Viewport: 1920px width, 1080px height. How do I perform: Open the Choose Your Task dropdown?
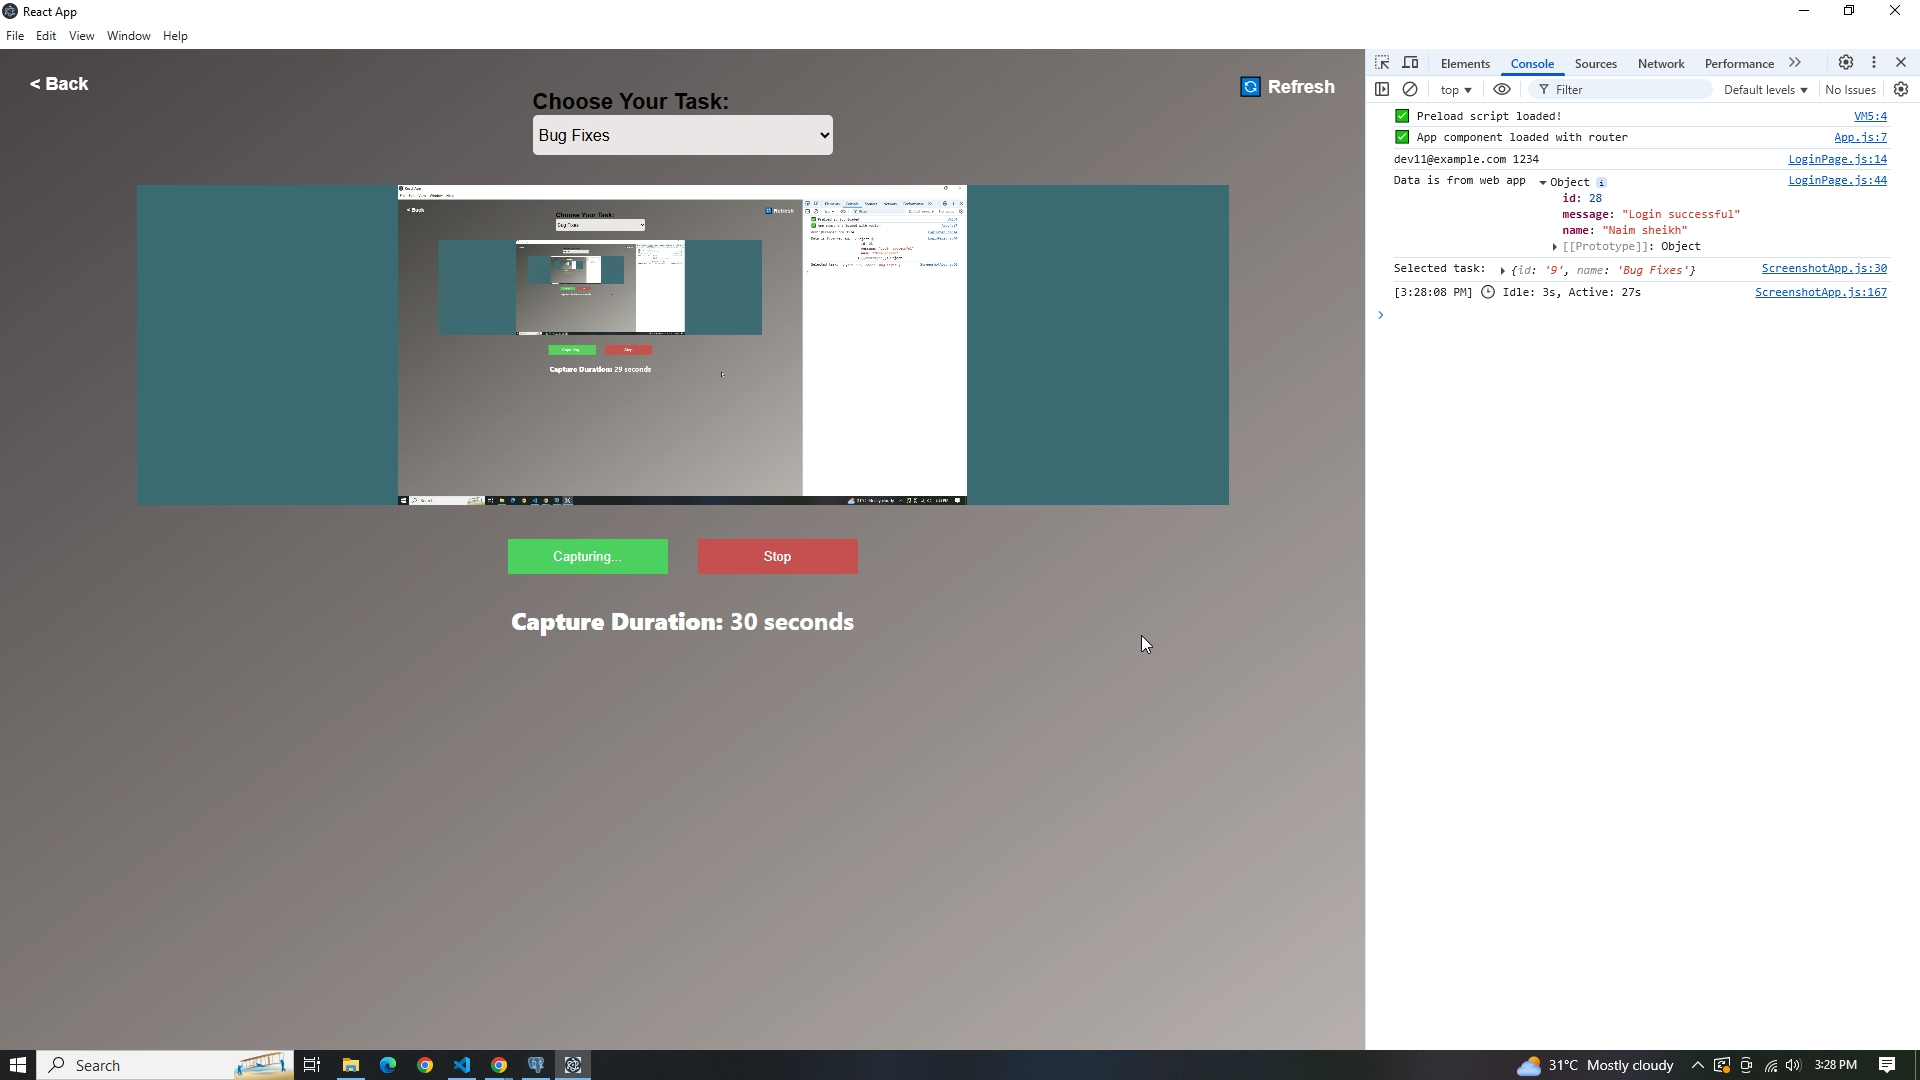click(x=682, y=135)
